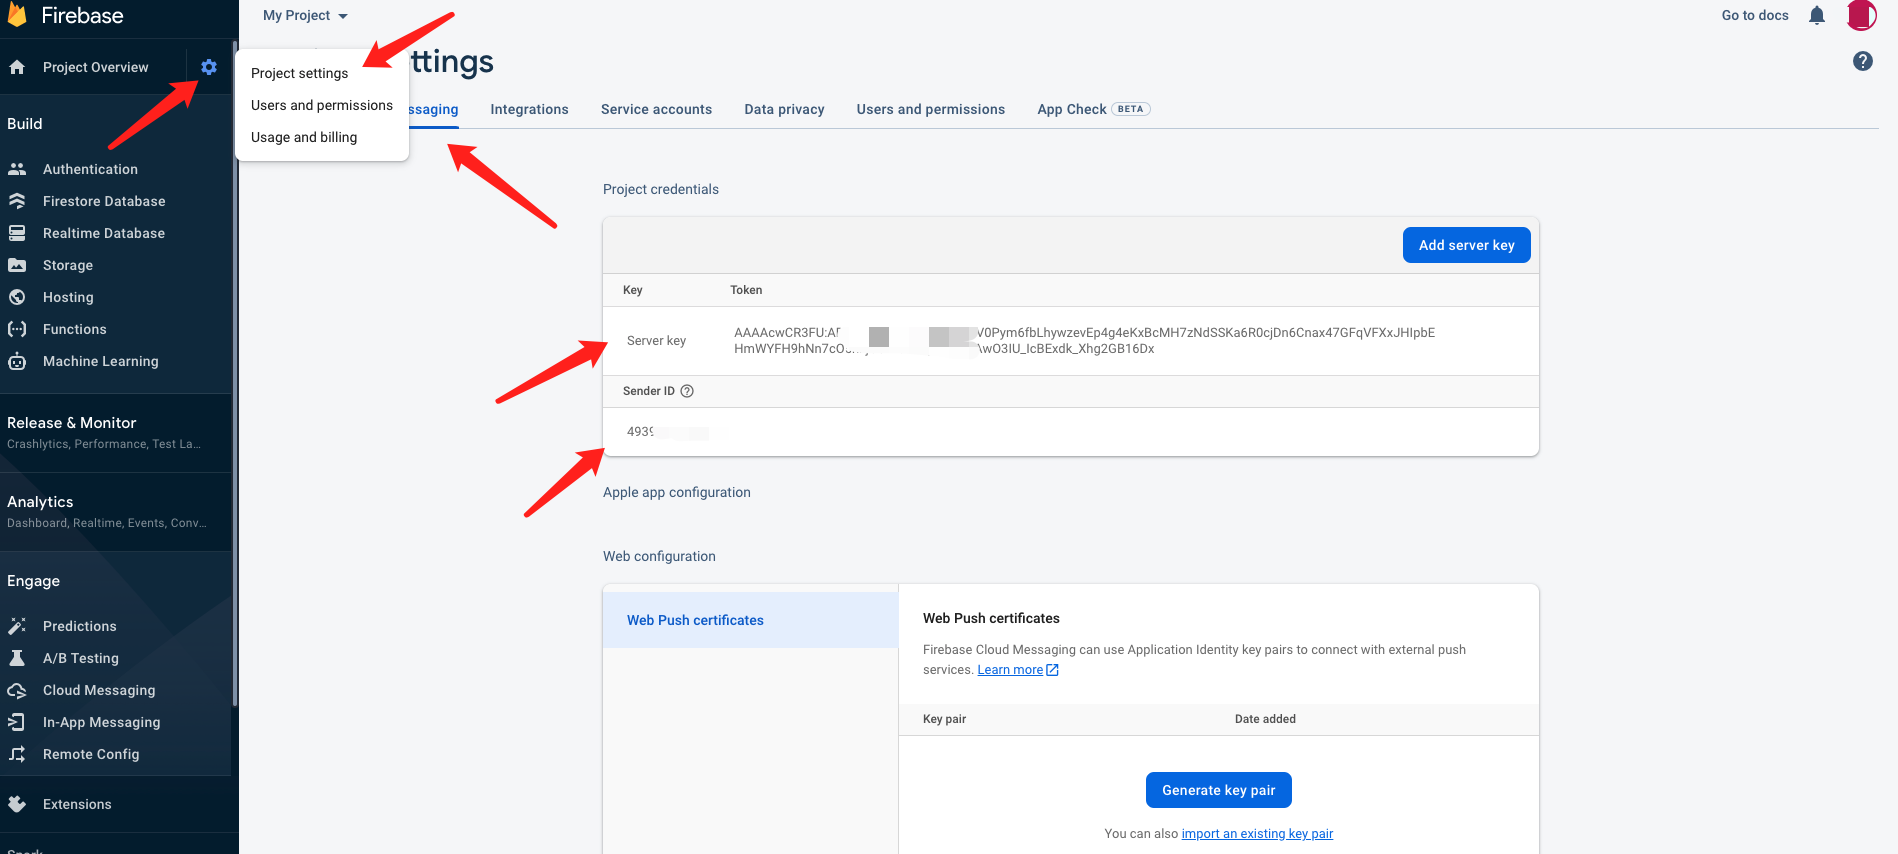Click the Functions brackets icon
This screenshot has height=854, width=1898.
[x=17, y=329]
